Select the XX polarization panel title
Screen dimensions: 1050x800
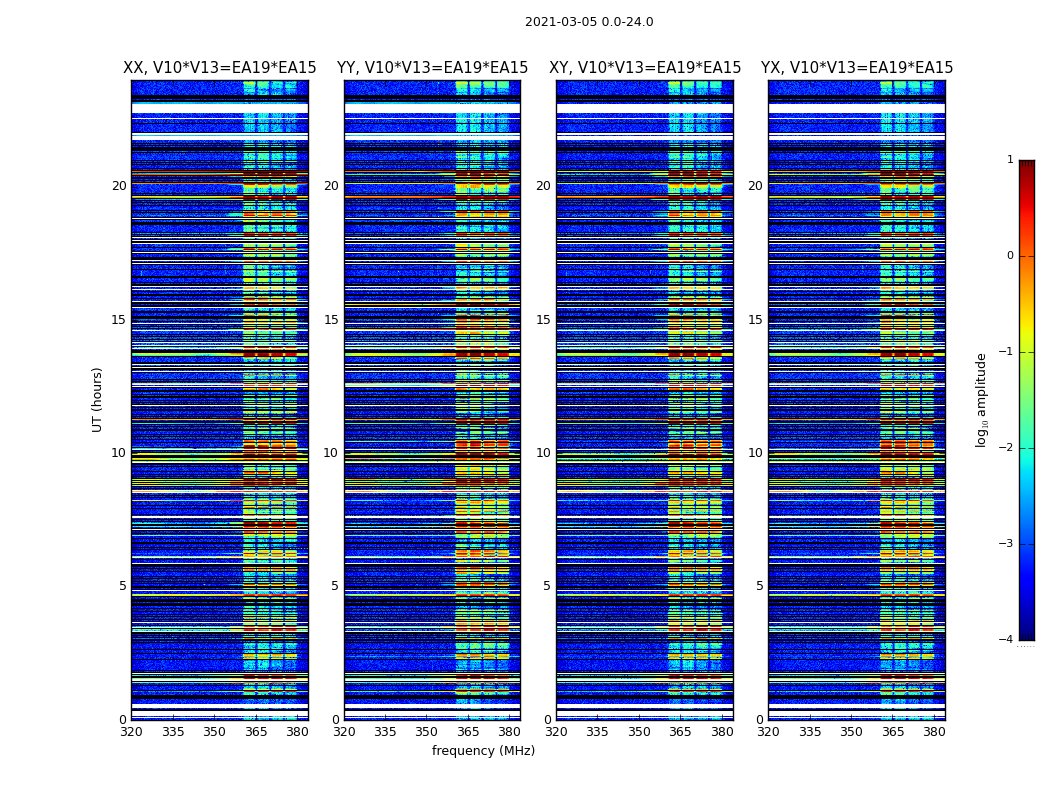219,68
